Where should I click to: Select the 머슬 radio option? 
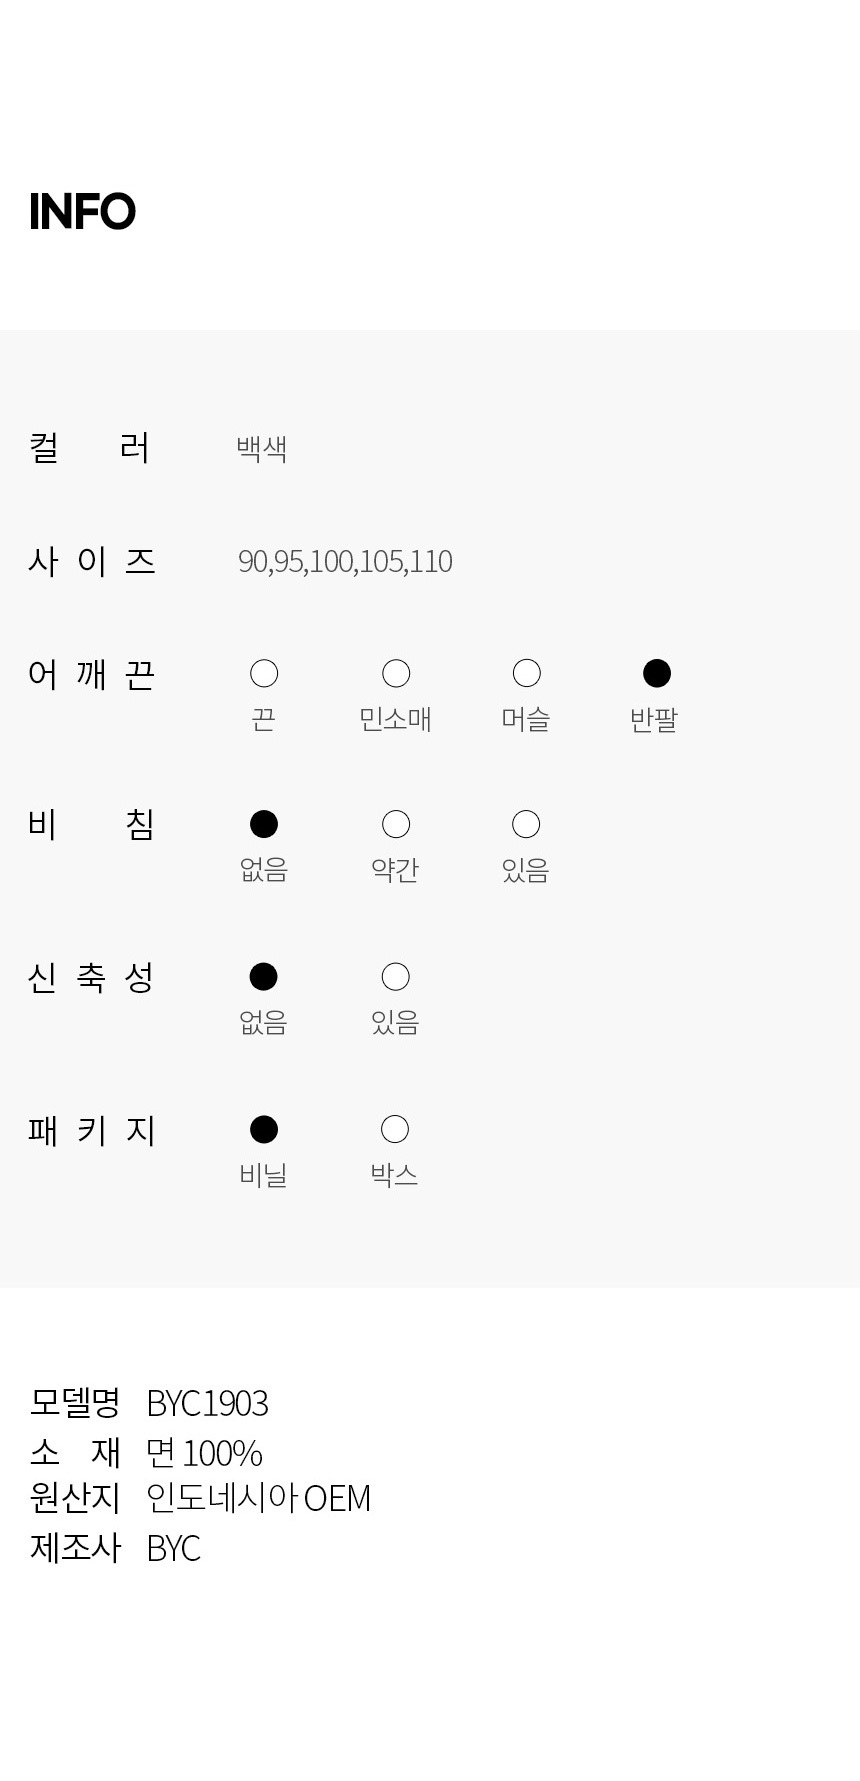[526, 674]
